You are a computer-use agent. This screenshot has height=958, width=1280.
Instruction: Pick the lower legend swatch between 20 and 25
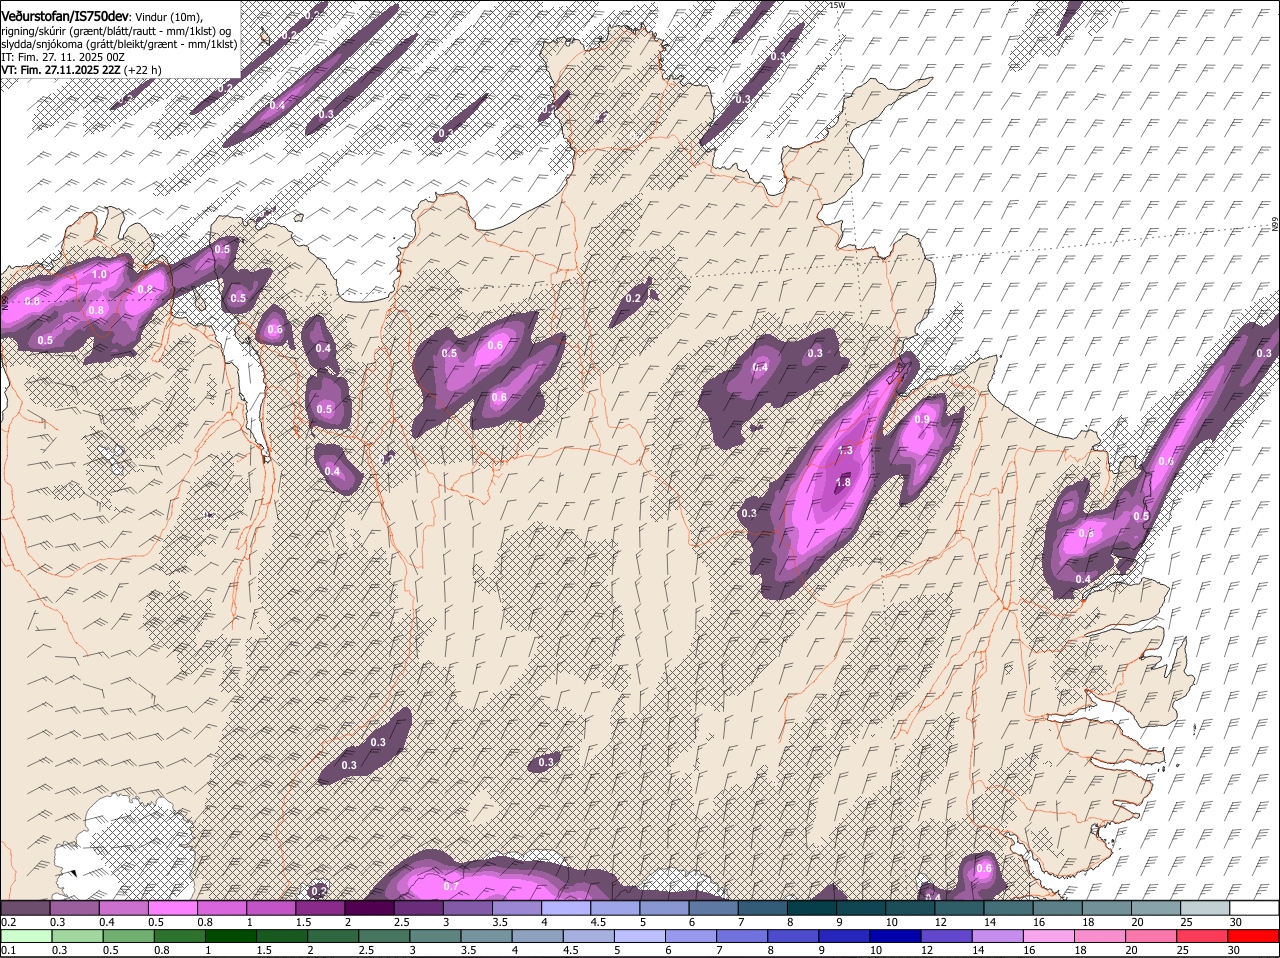(1152, 937)
